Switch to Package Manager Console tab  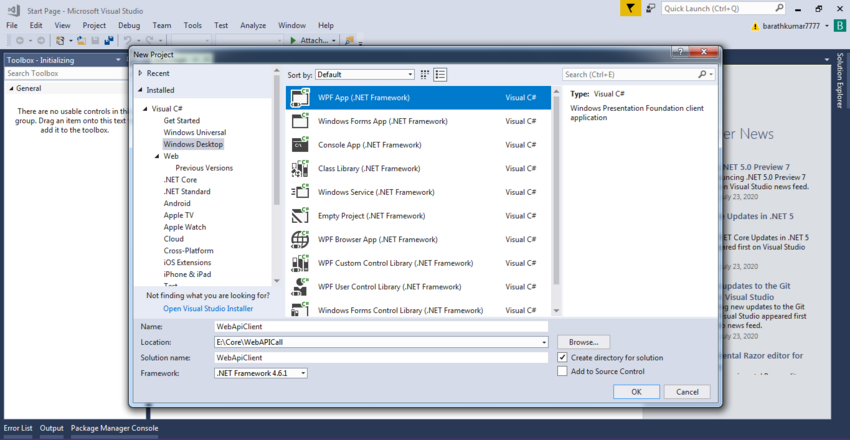point(114,428)
